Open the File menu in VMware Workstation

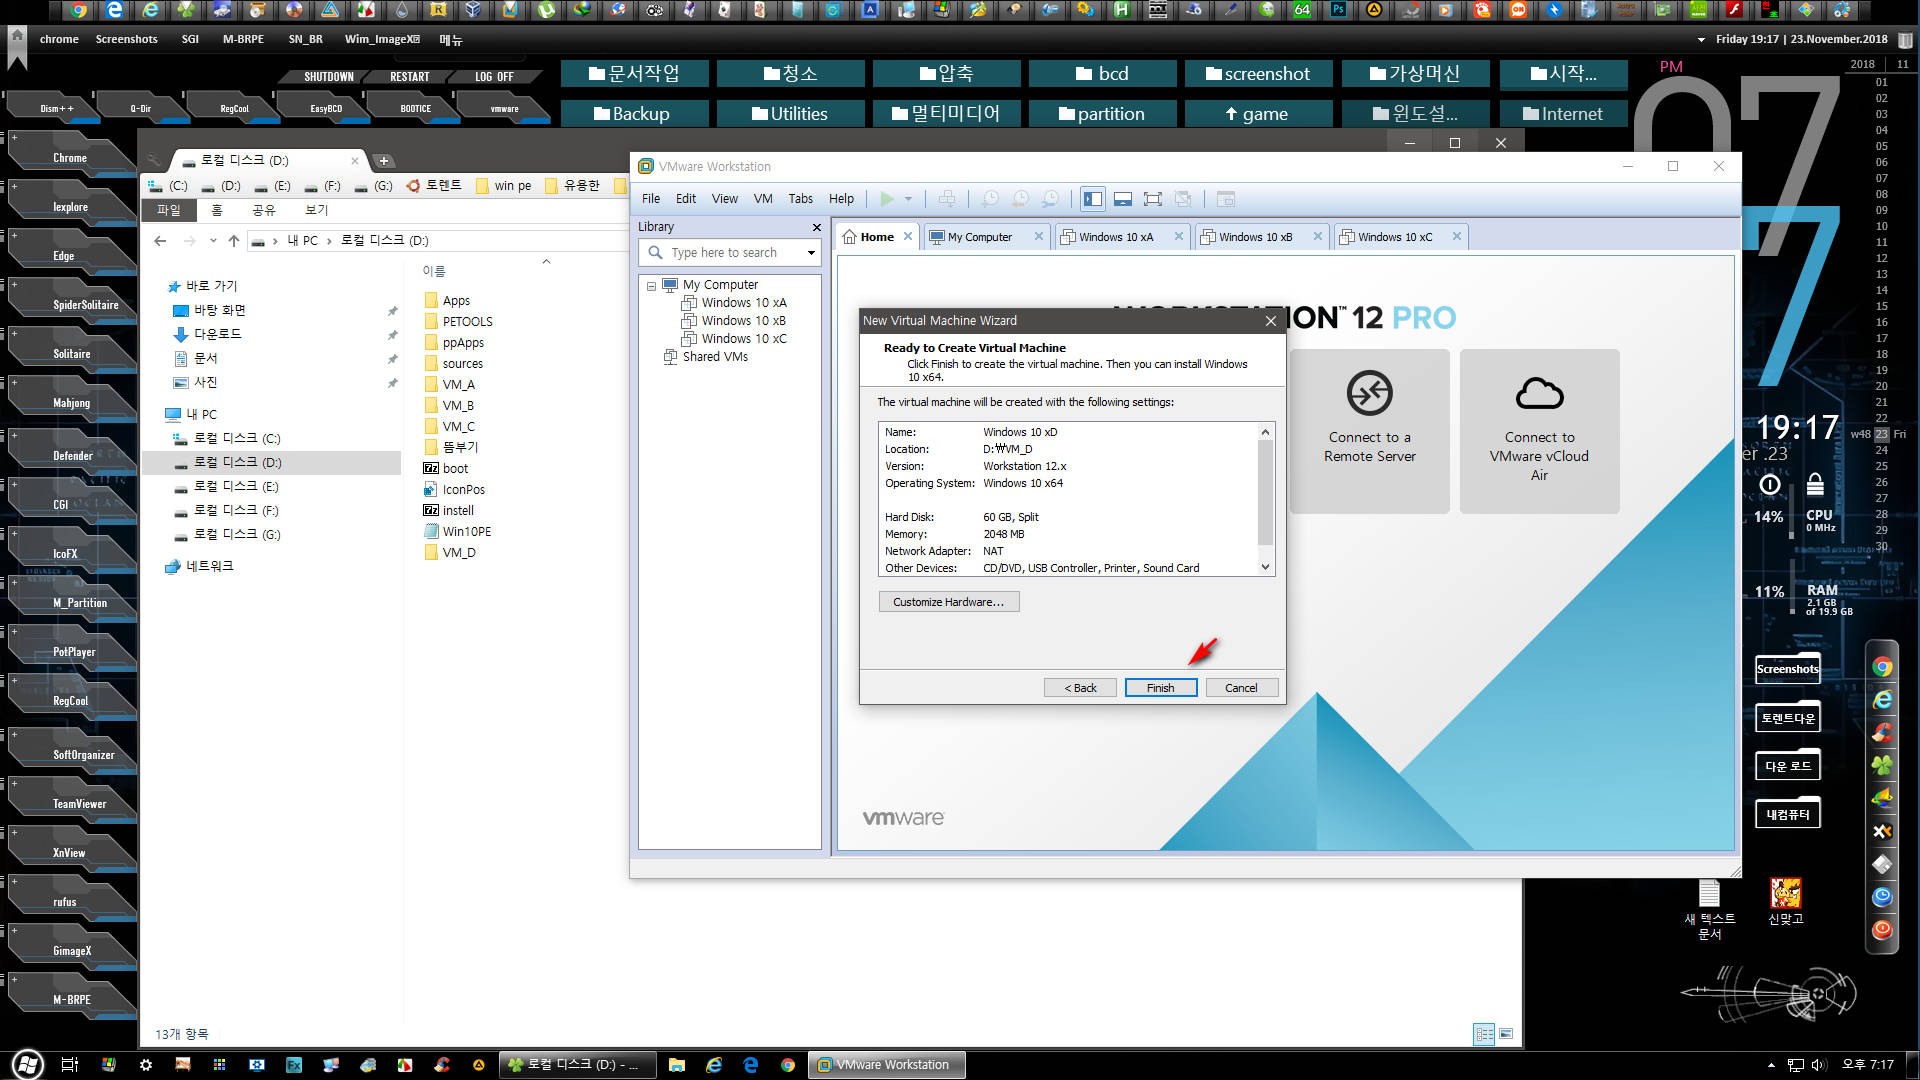(x=651, y=199)
